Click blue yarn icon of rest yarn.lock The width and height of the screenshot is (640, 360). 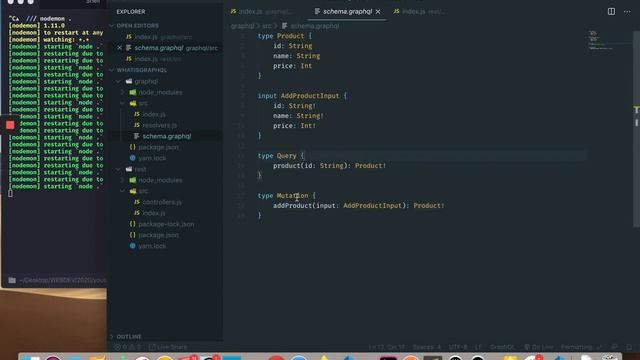(133, 246)
